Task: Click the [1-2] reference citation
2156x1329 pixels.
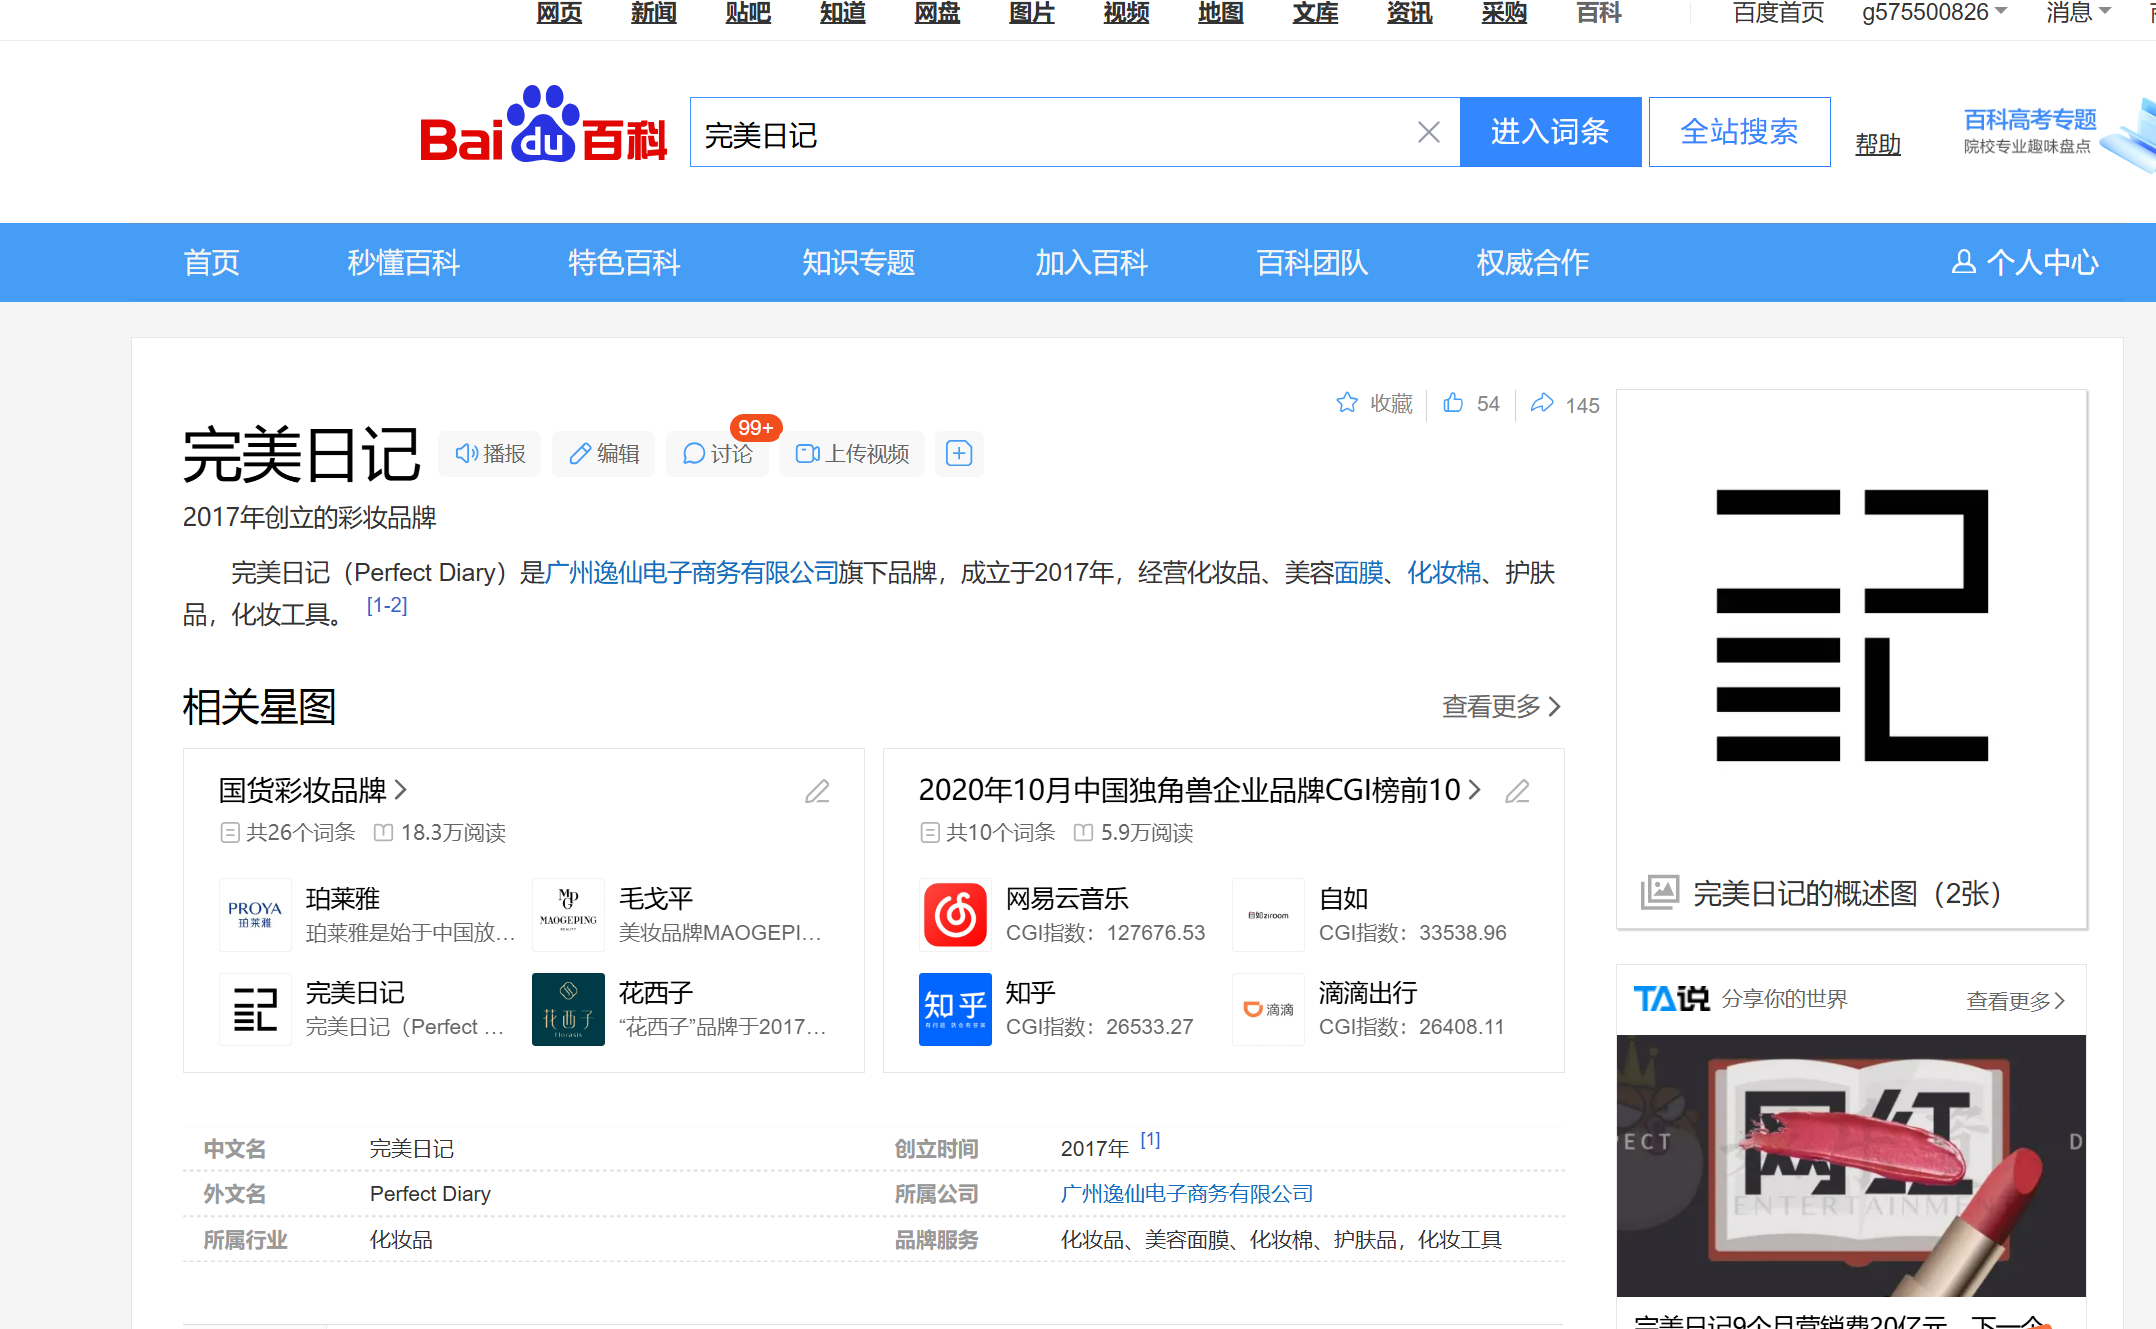Action: [x=387, y=605]
